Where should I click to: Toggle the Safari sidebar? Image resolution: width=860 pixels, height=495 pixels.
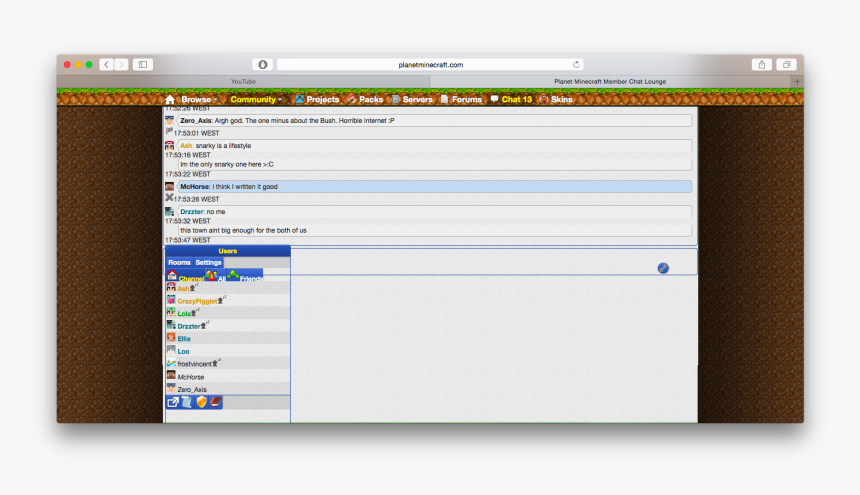pyautogui.click(x=143, y=65)
